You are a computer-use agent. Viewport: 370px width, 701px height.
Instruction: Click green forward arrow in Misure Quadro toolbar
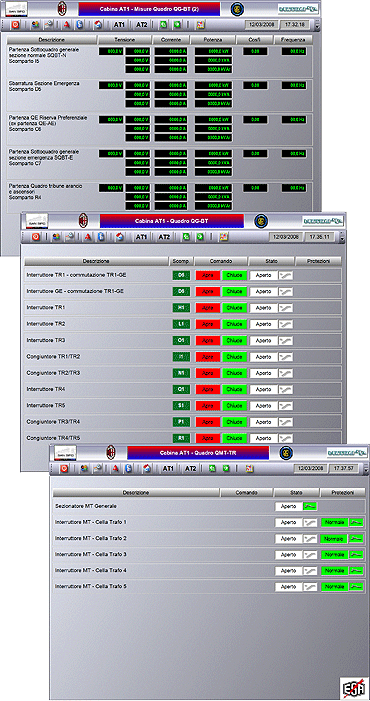pos(177,25)
